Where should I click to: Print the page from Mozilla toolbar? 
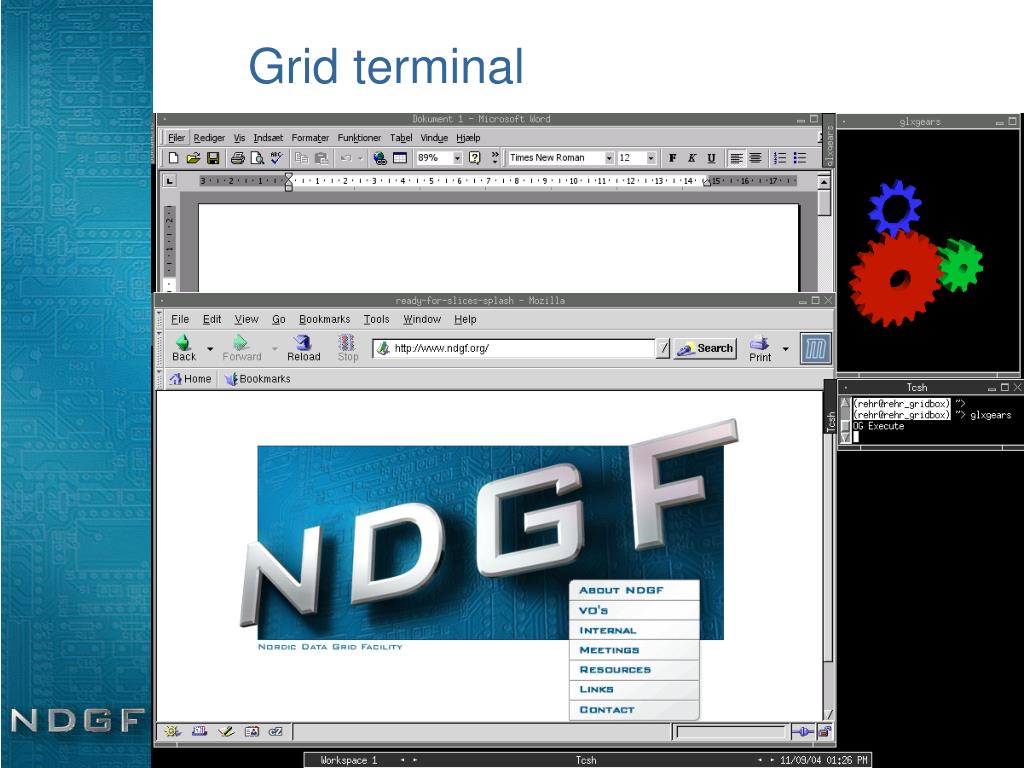(760, 349)
